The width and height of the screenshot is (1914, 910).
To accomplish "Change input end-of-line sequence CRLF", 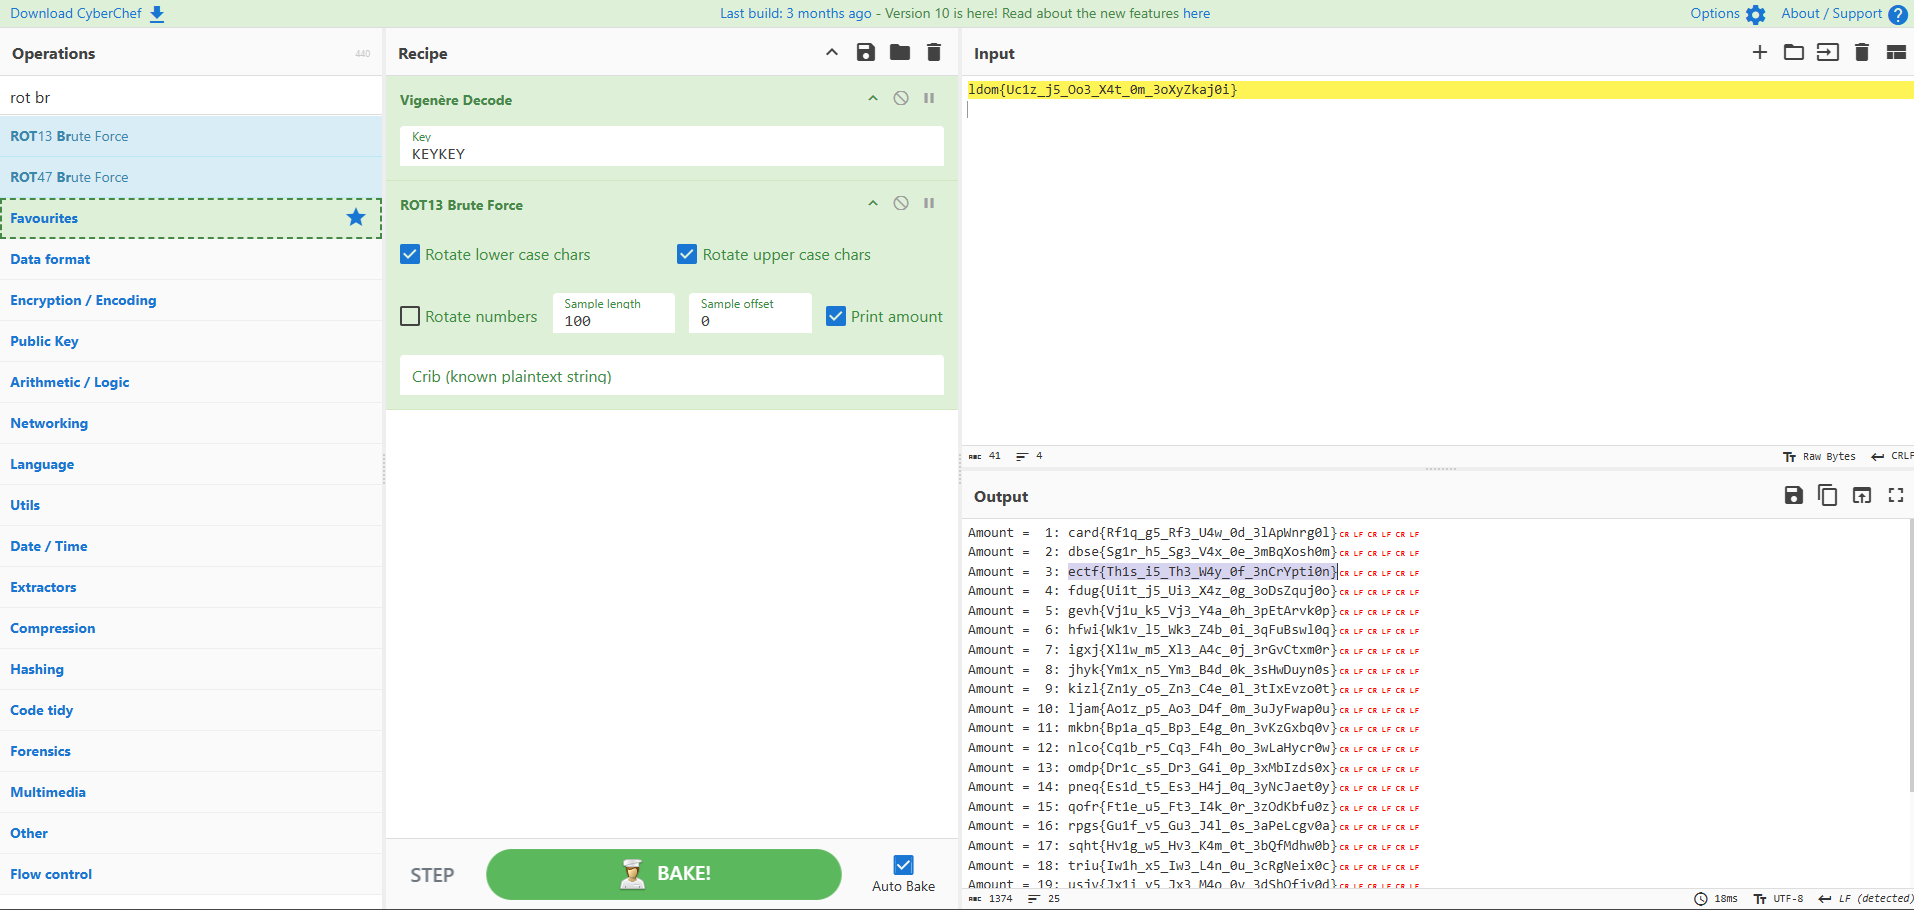I will pos(1892,456).
